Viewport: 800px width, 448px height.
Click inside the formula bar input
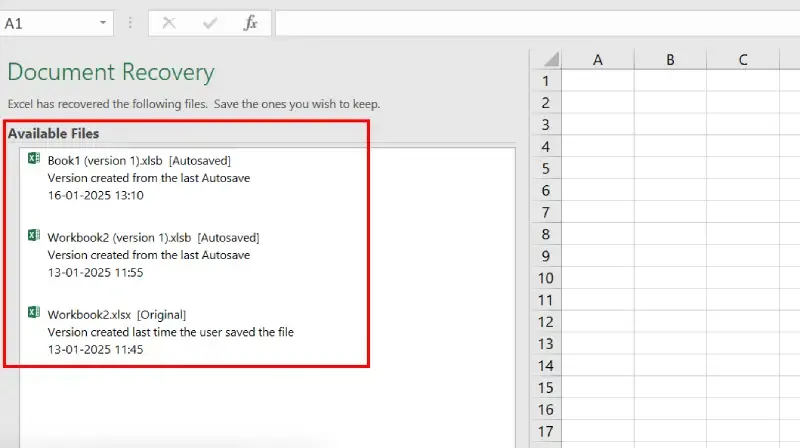[x=538, y=23]
